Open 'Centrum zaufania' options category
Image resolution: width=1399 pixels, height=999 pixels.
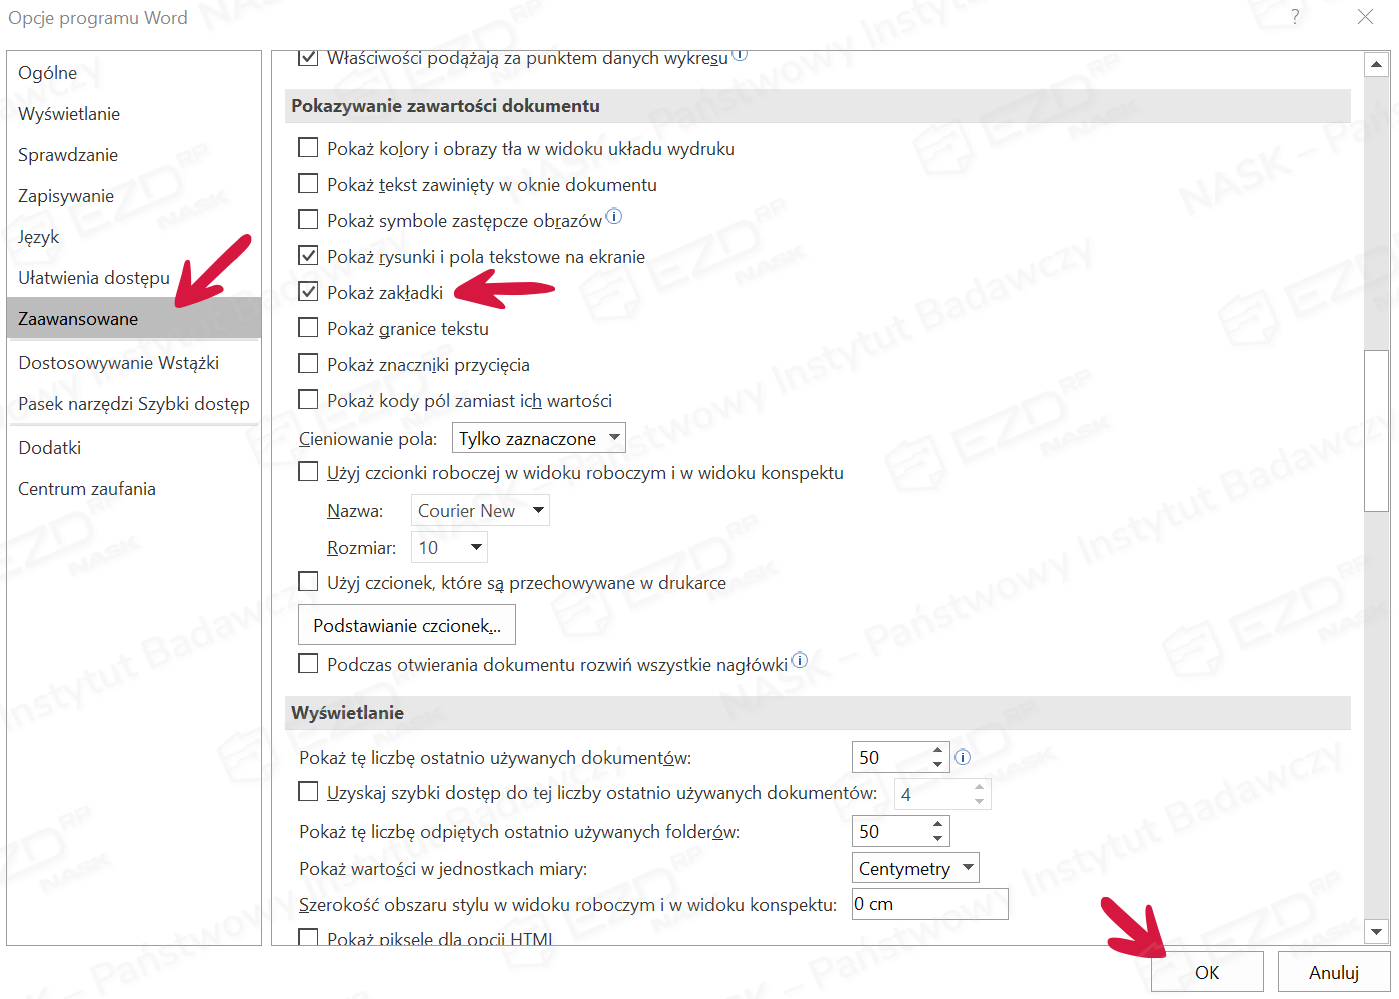click(x=87, y=489)
